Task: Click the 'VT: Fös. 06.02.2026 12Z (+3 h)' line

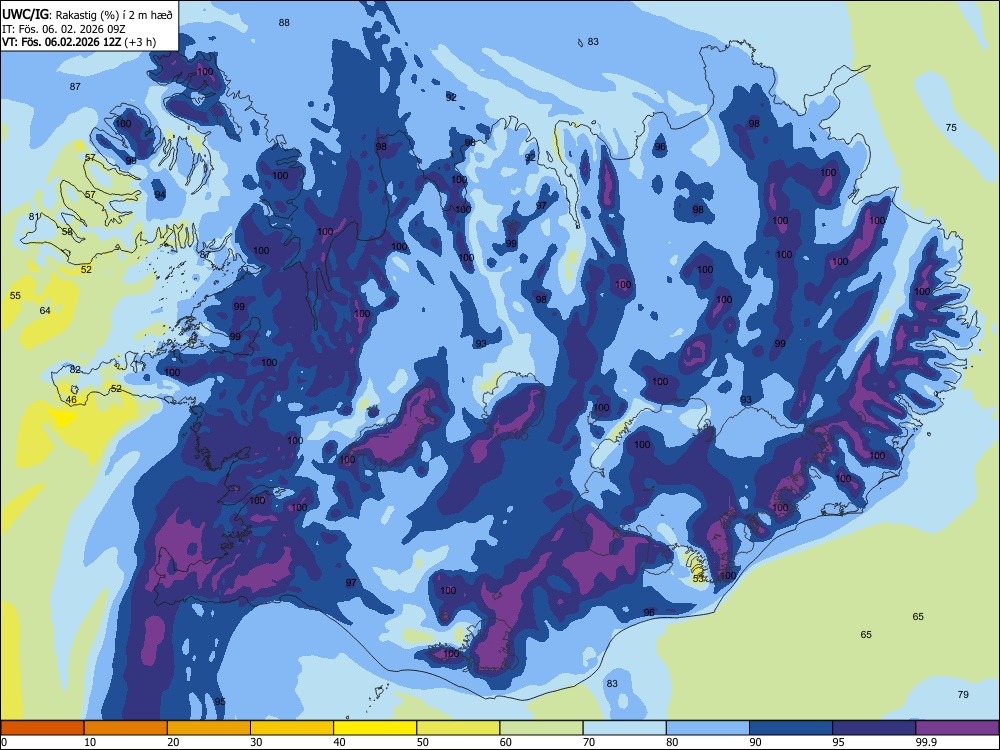Action: click(x=79, y=42)
